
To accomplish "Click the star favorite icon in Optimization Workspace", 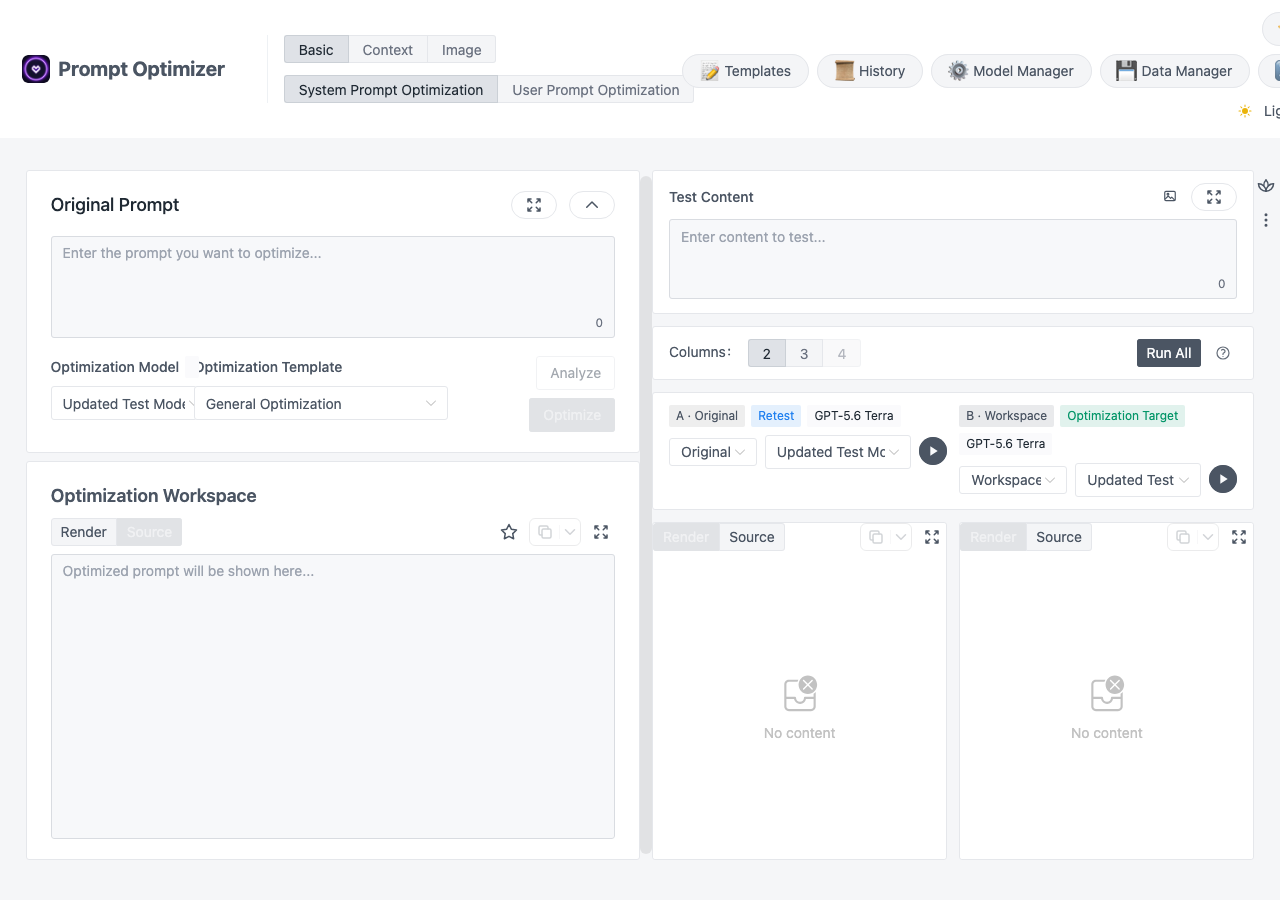I will (x=509, y=532).
